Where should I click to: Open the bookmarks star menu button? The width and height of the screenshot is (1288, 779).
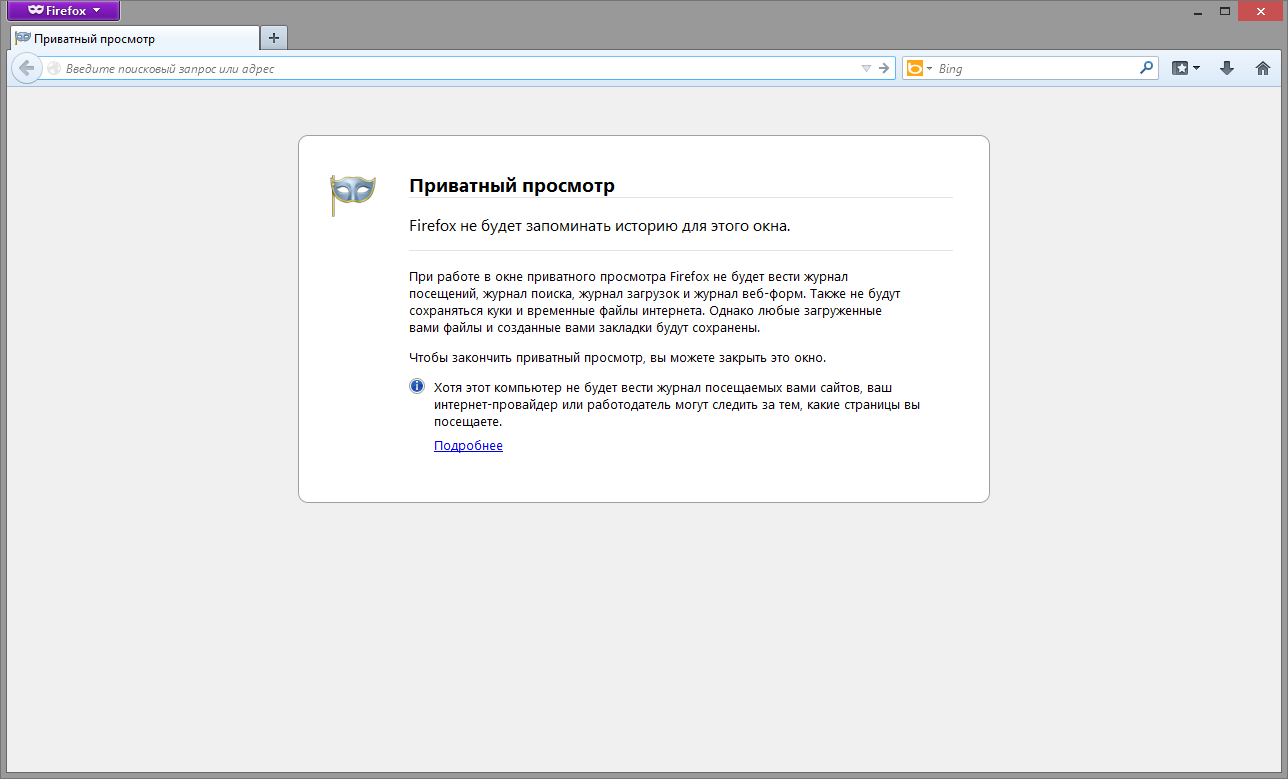click(1186, 69)
